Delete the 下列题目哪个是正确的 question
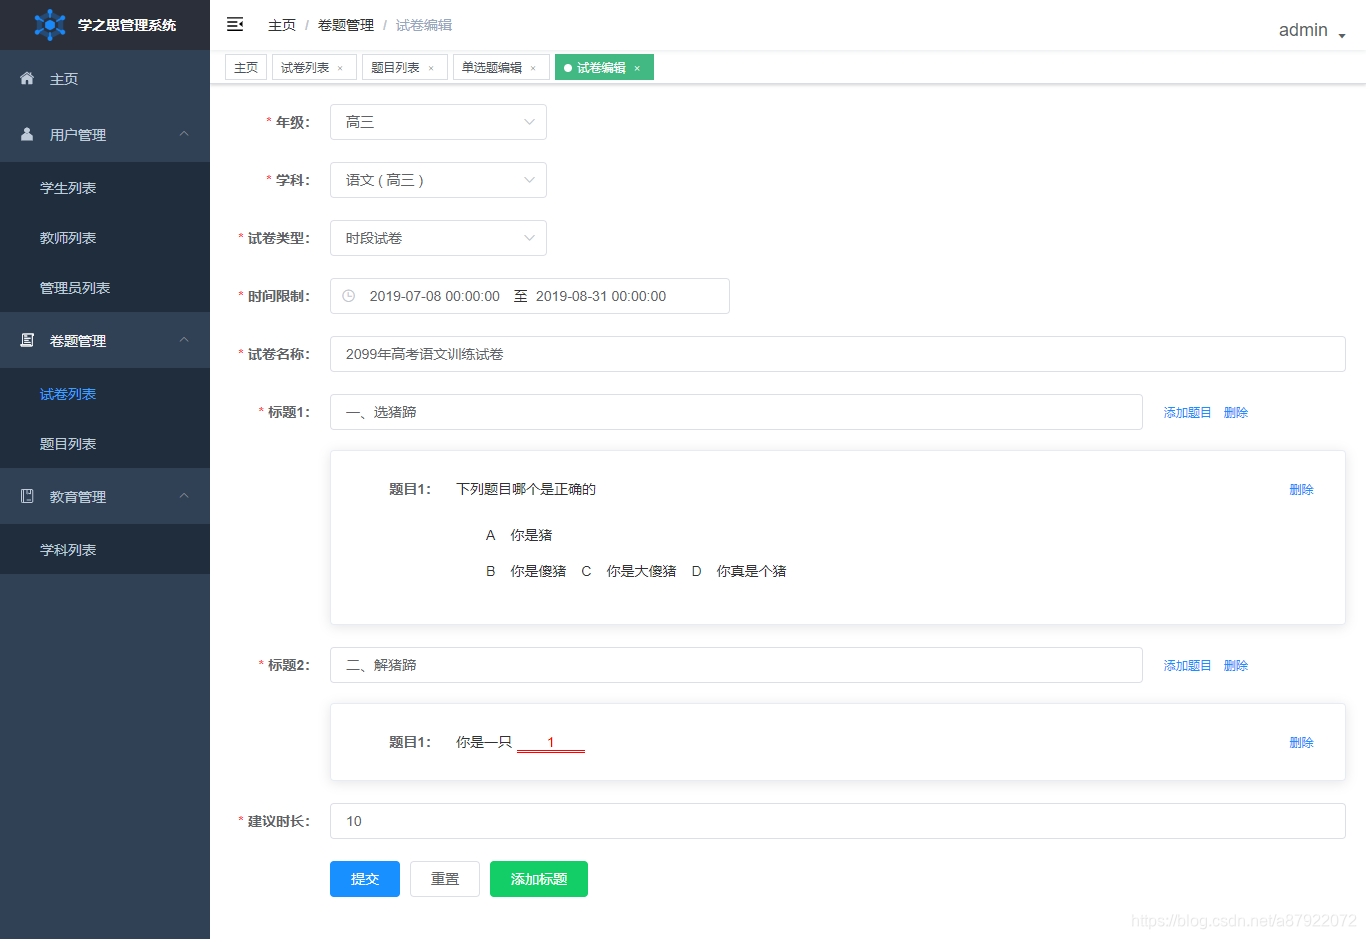 click(1301, 489)
